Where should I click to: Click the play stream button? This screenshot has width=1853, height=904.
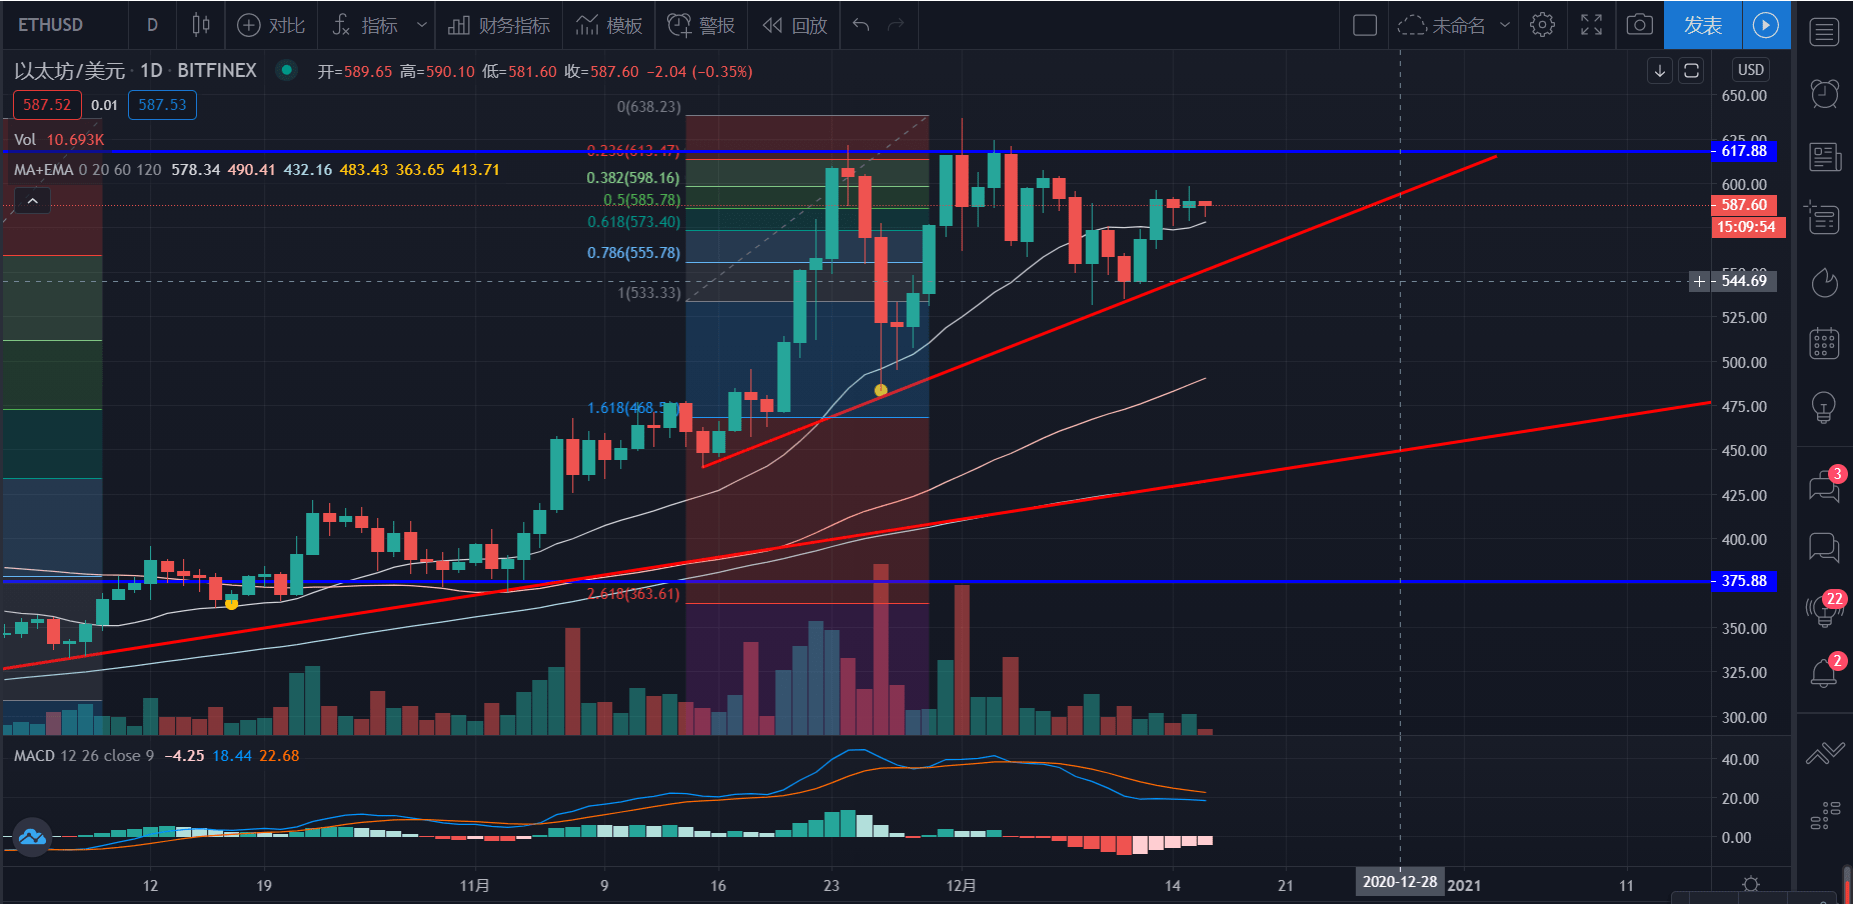(1766, 25)
